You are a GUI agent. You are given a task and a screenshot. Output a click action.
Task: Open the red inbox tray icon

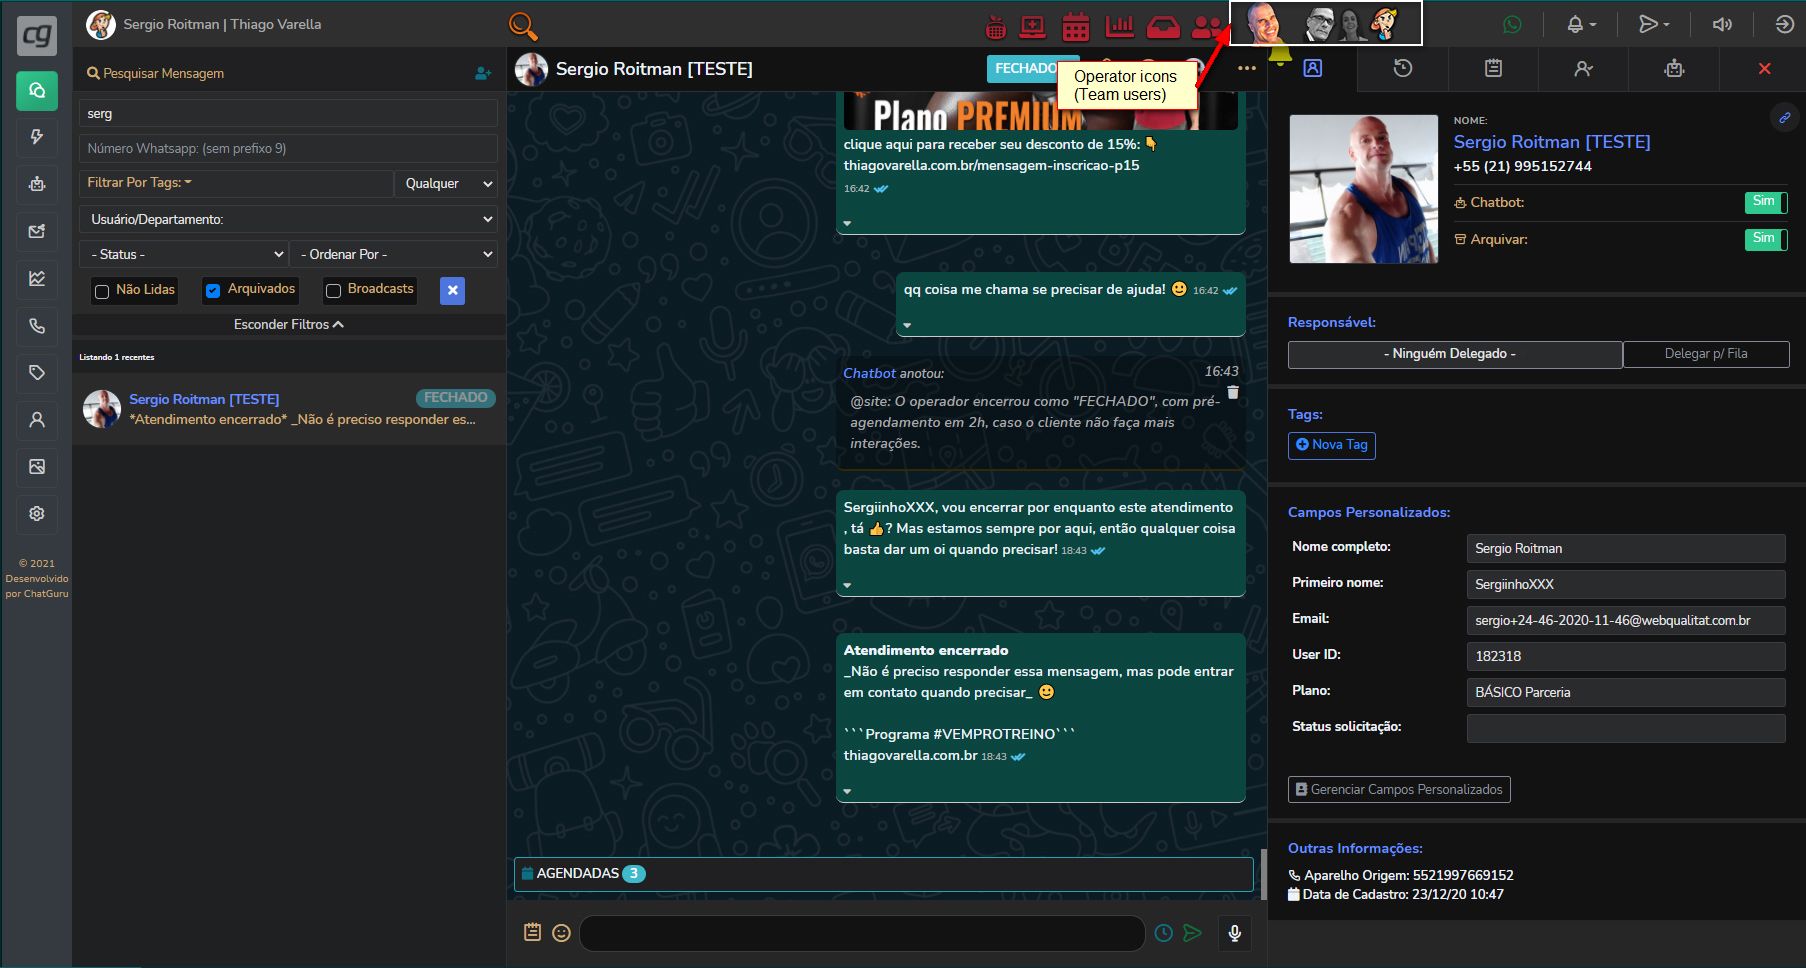click(1163, 27)
